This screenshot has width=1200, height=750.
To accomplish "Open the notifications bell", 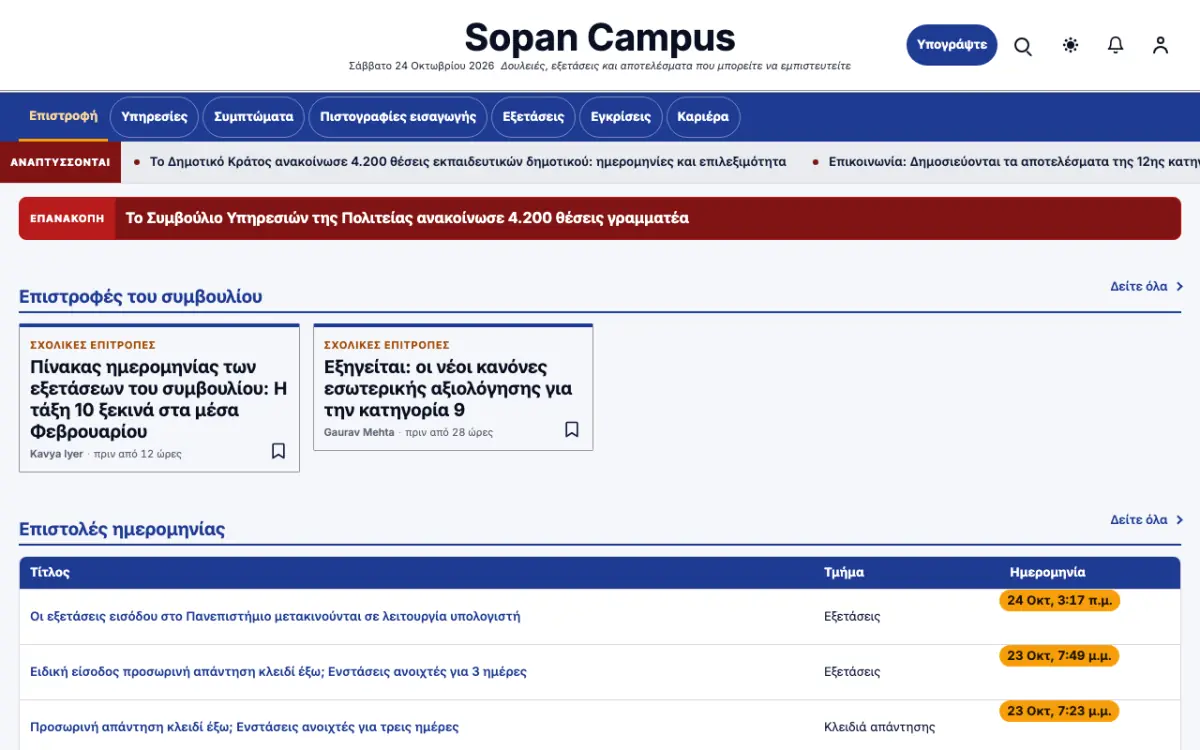I will click(1115, 45).
